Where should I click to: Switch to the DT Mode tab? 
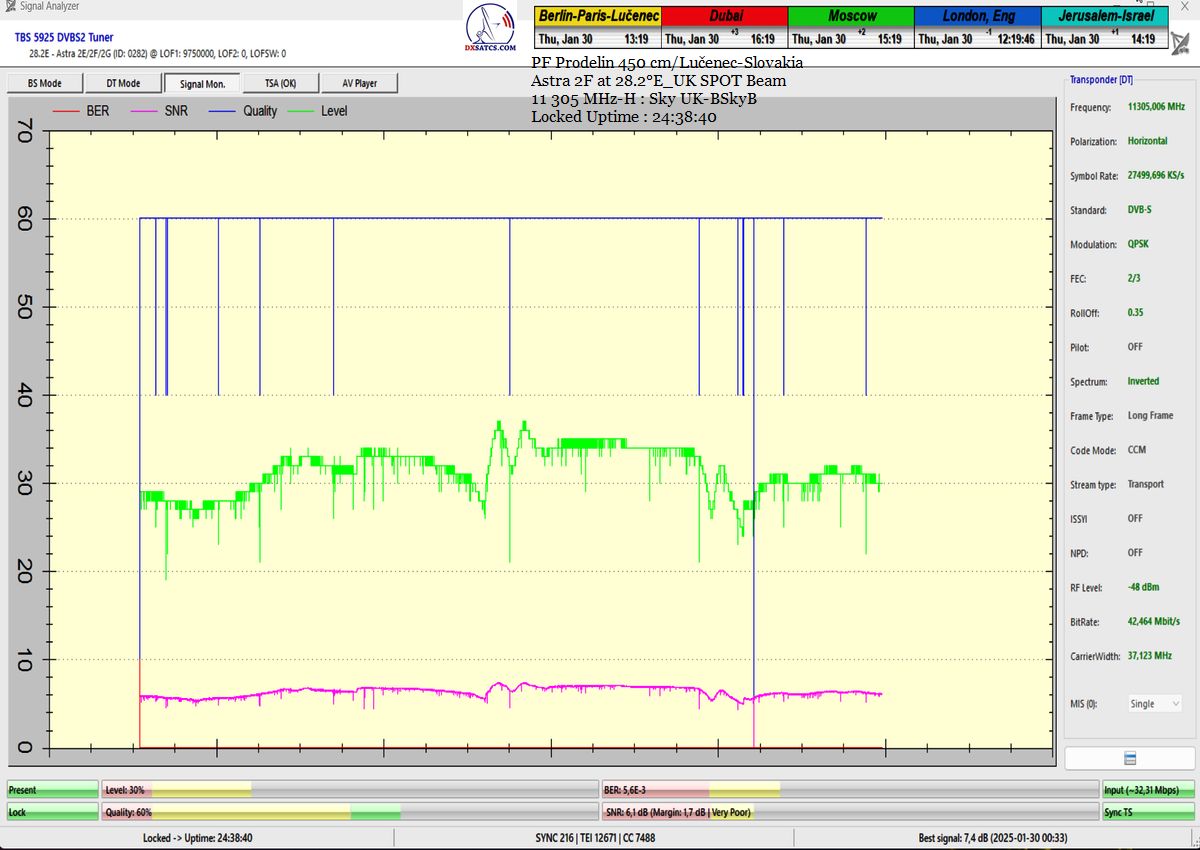coord(123,84)
